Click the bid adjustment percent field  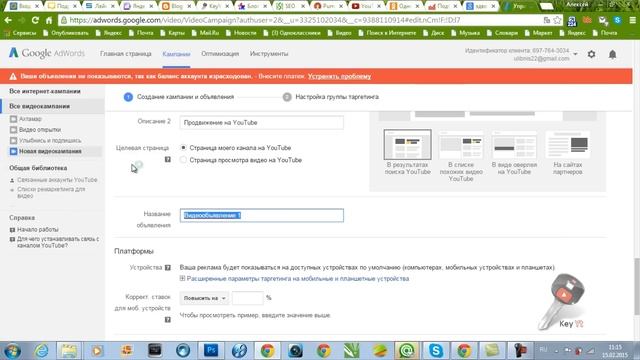(x=248, y=298)
